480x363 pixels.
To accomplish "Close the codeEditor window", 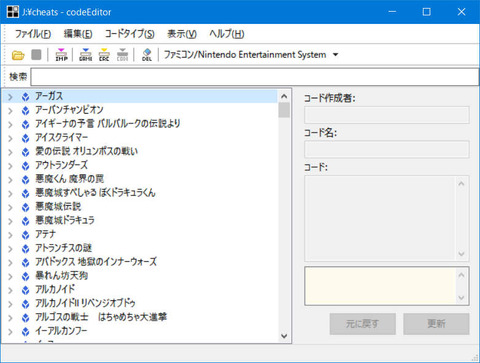I will pyautogui.click(x=461, y=12).
